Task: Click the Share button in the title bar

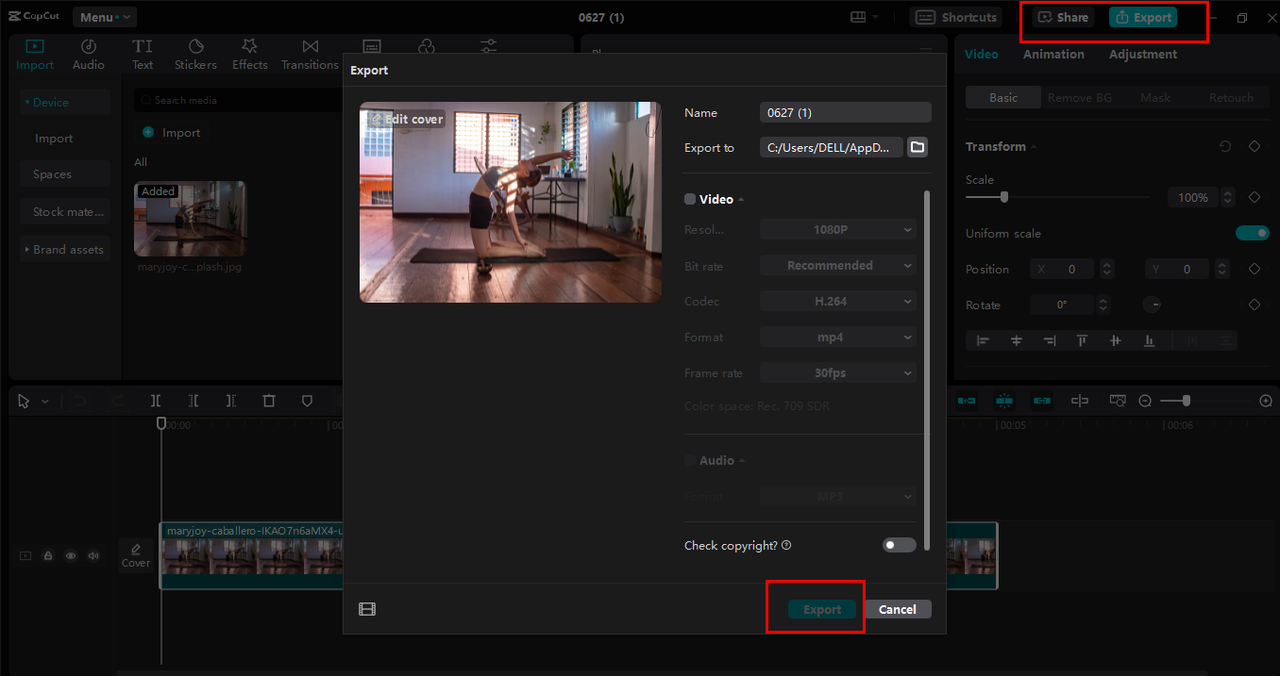Action: [1063, 17]
